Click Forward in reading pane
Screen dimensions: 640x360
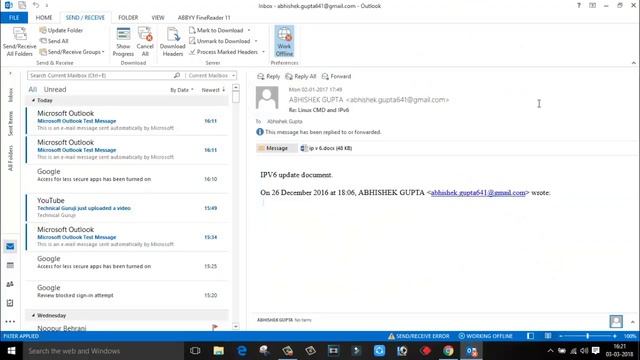pos(336,76)
